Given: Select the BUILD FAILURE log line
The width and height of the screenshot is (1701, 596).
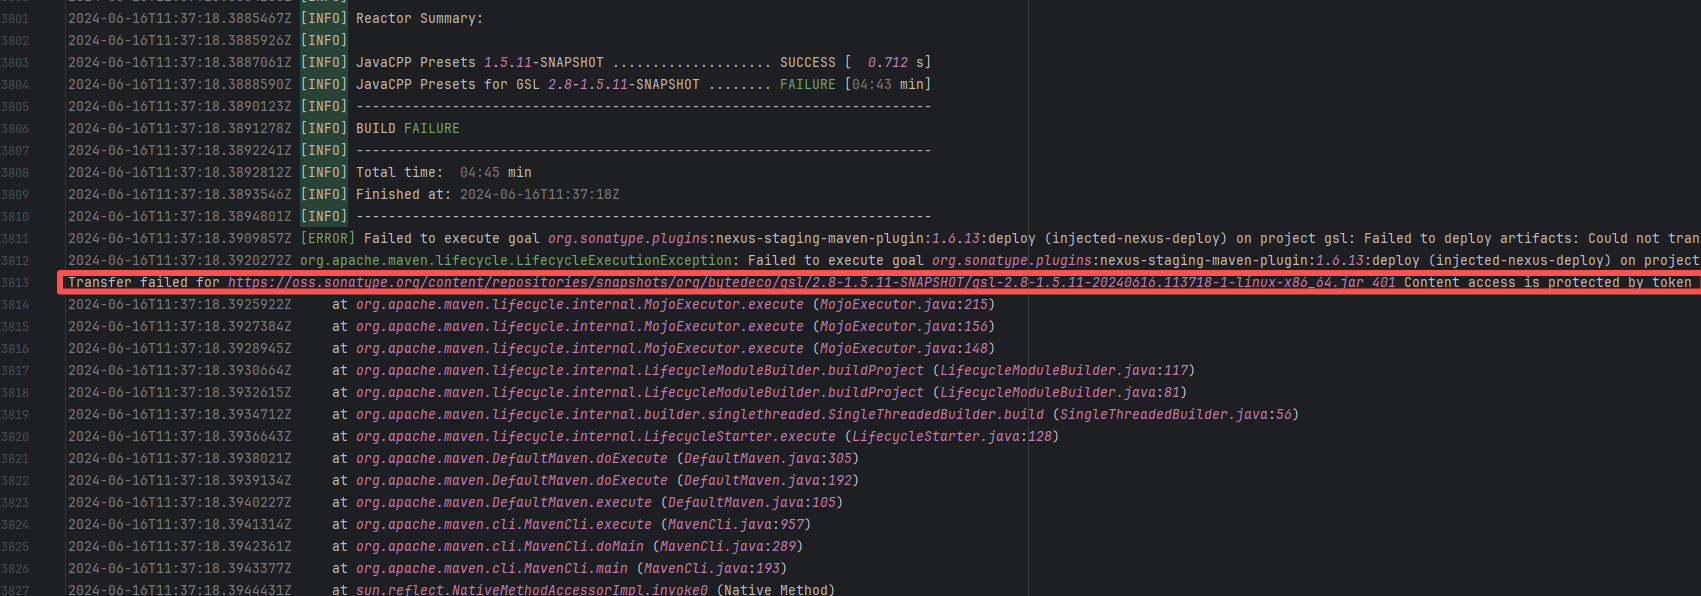Looking at the screenshot, I should [x=408, y=129].
